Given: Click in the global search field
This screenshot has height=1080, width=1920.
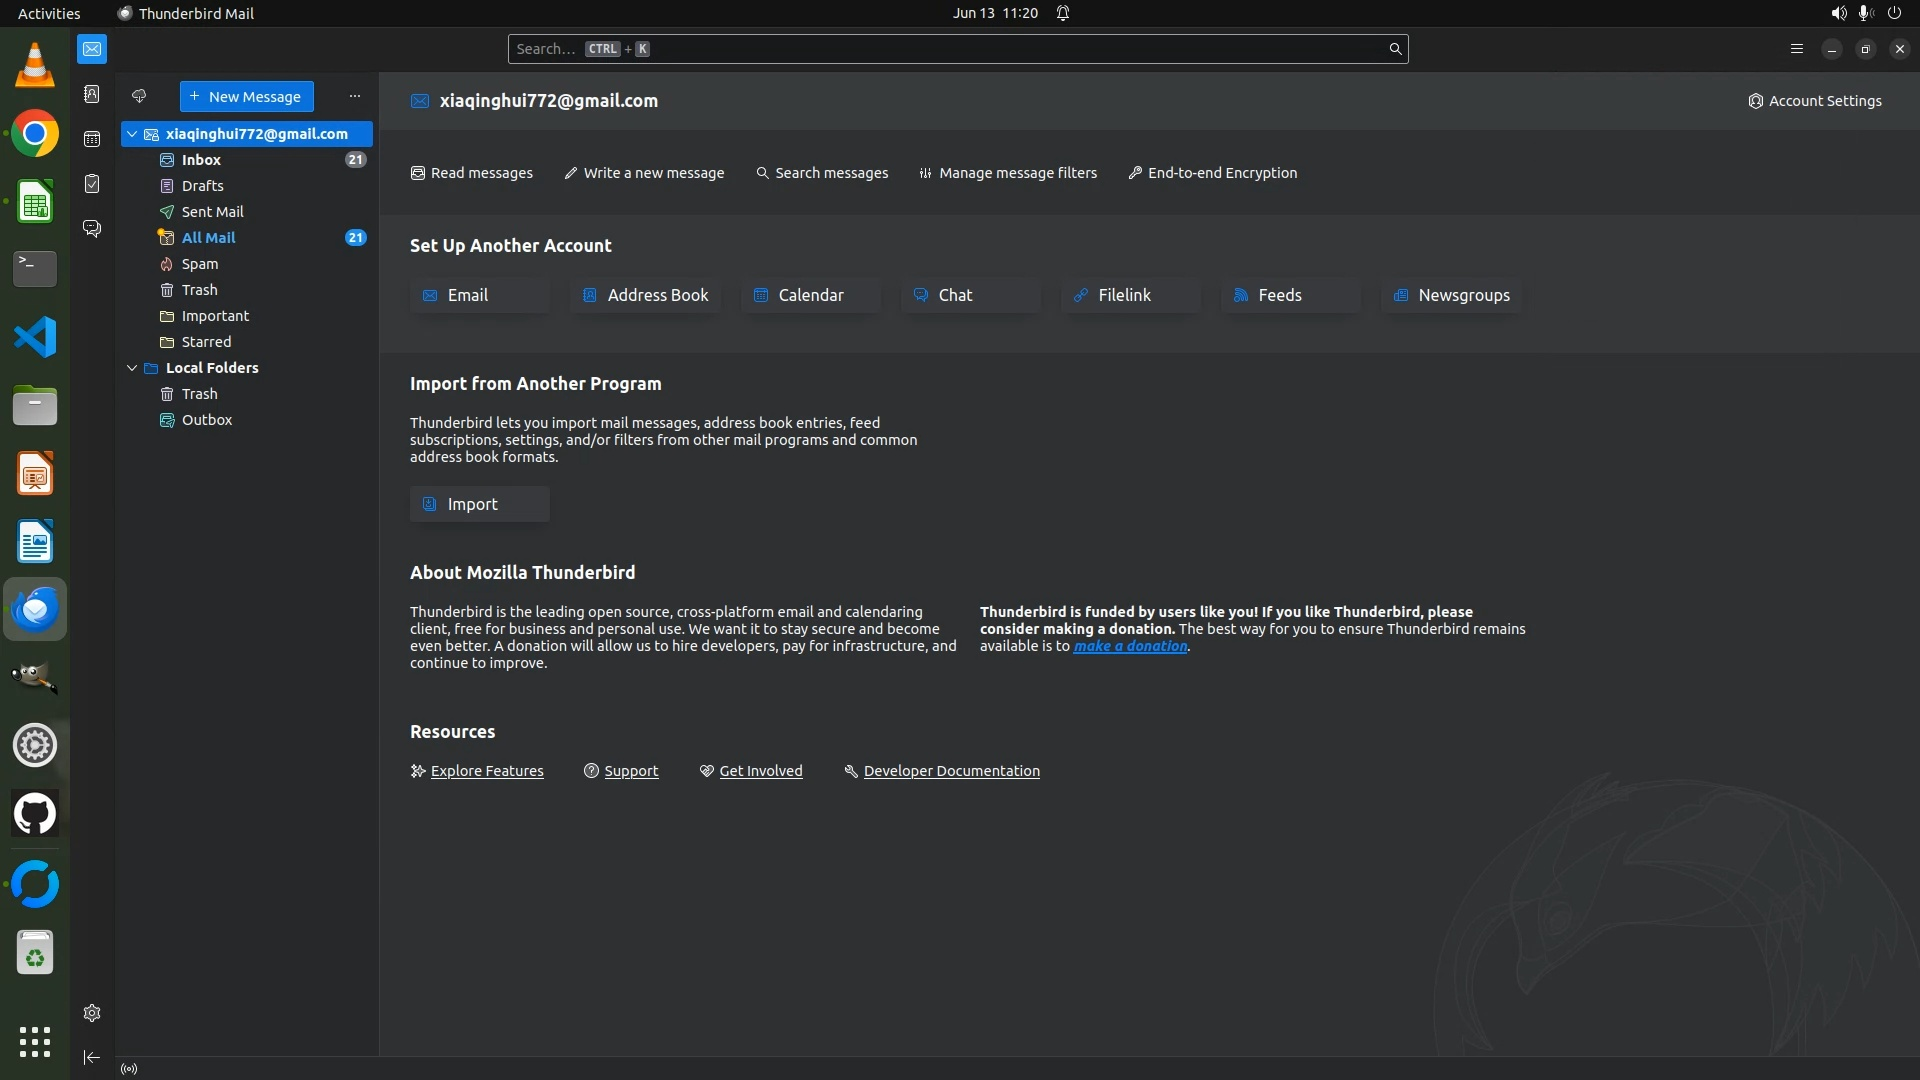Looking at the screenshot, I should pyautogui.click(x=950, y=48).
